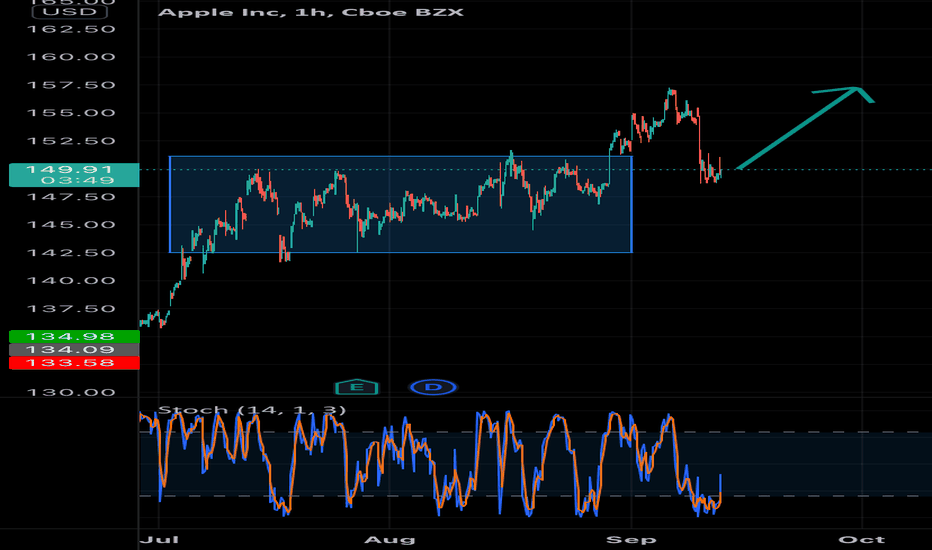
Task: Click the 160.00 price axis value
Action: [71, 57]
